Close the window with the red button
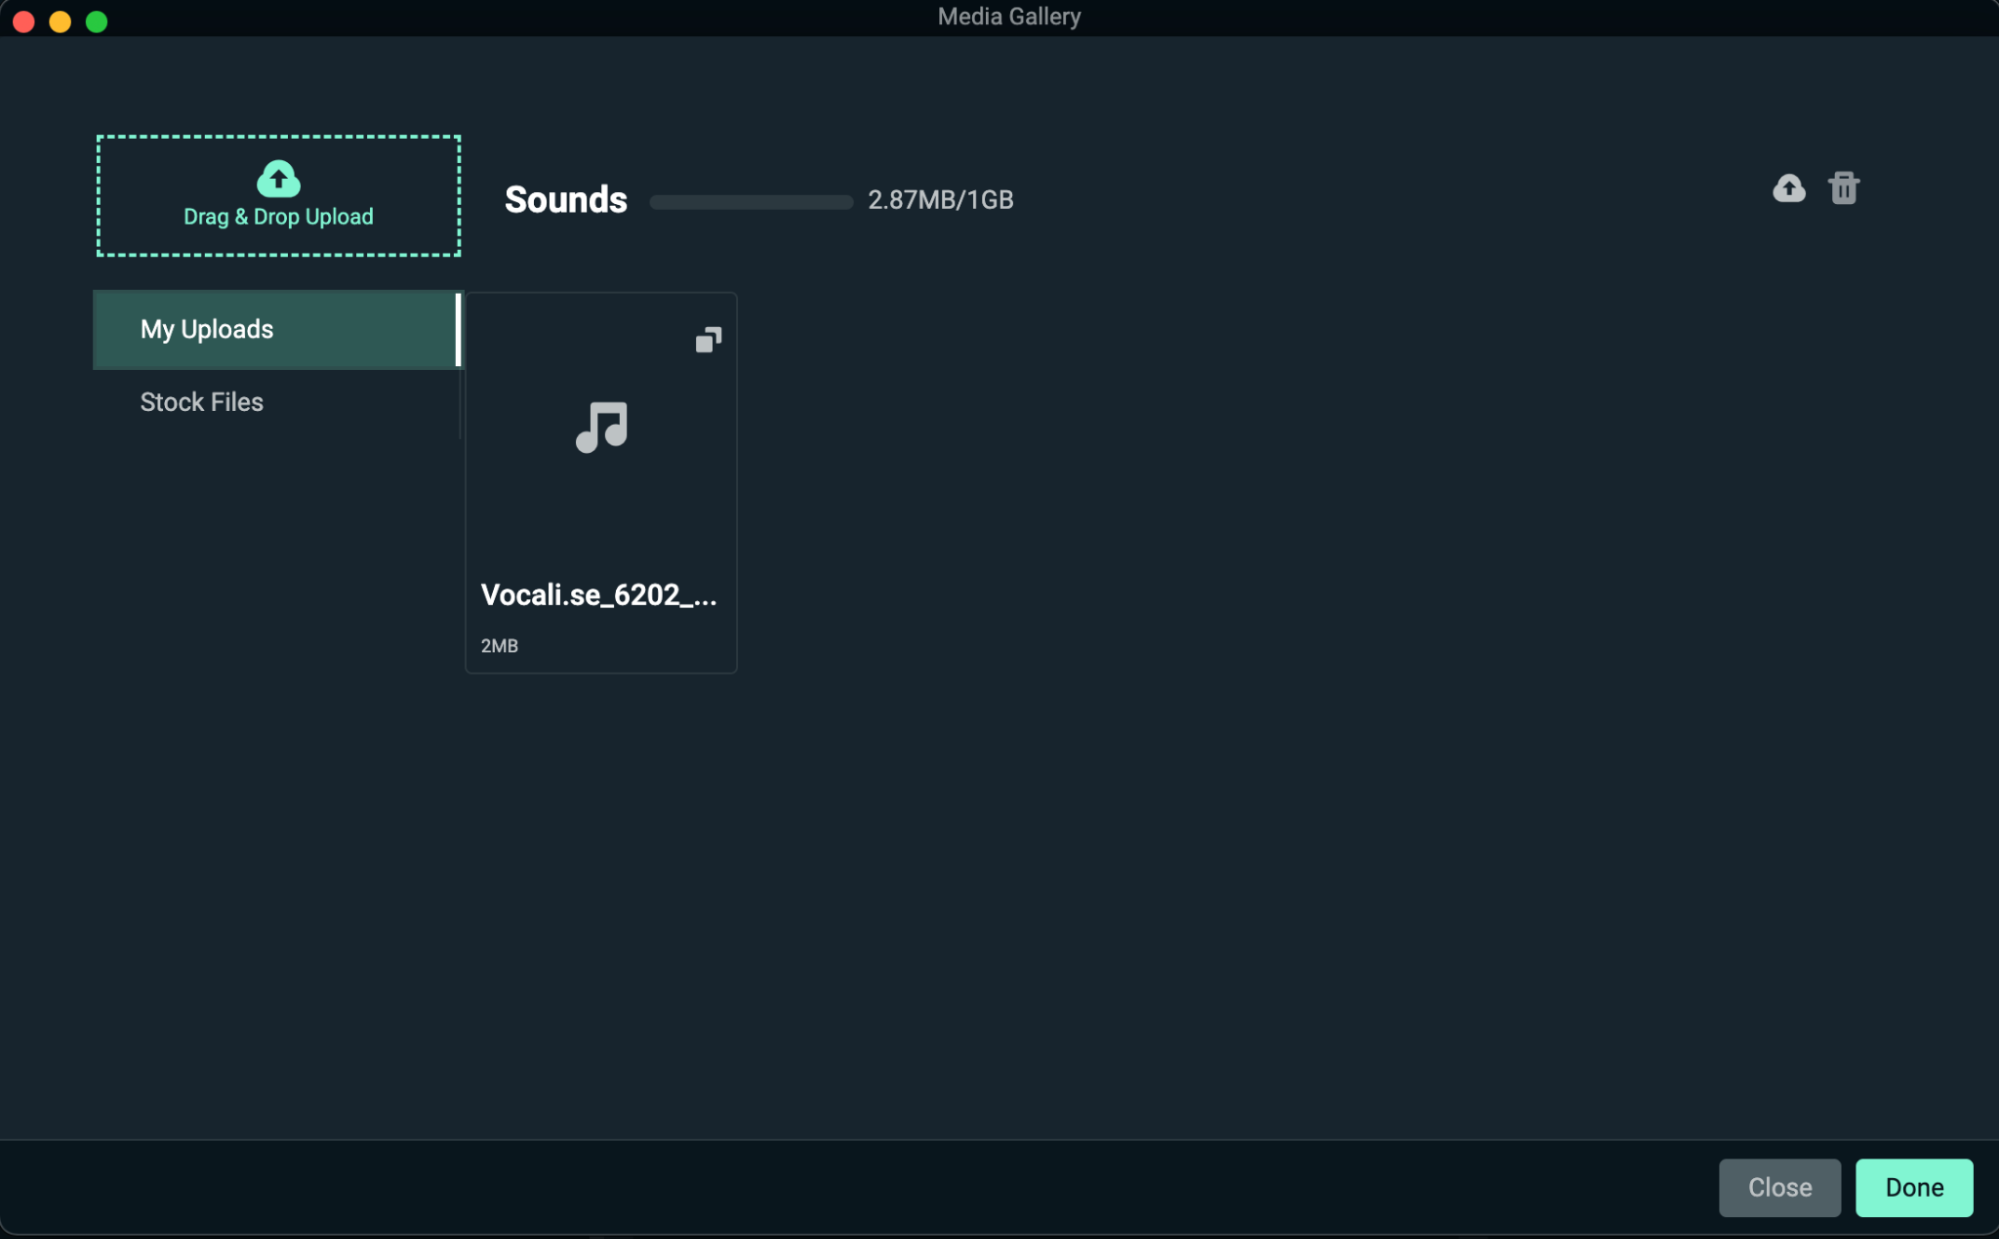 (24, 21)
